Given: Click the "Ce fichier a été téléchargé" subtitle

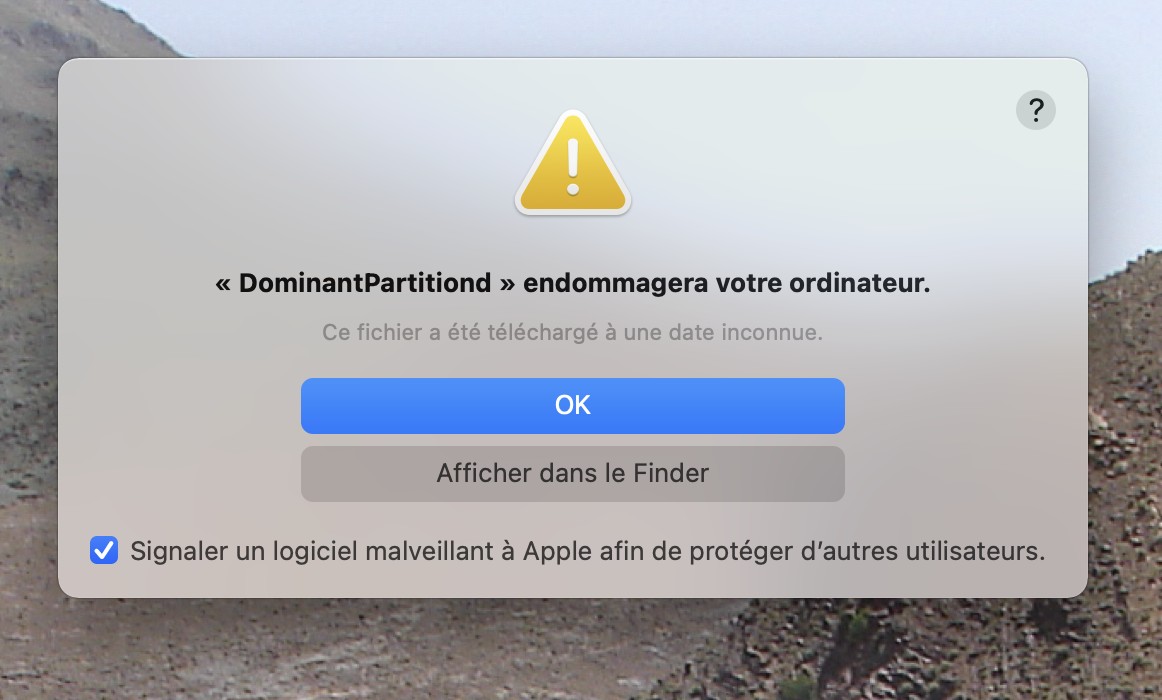Looking at the screenshot, I should pyautogui.click(x=460, y=333).
